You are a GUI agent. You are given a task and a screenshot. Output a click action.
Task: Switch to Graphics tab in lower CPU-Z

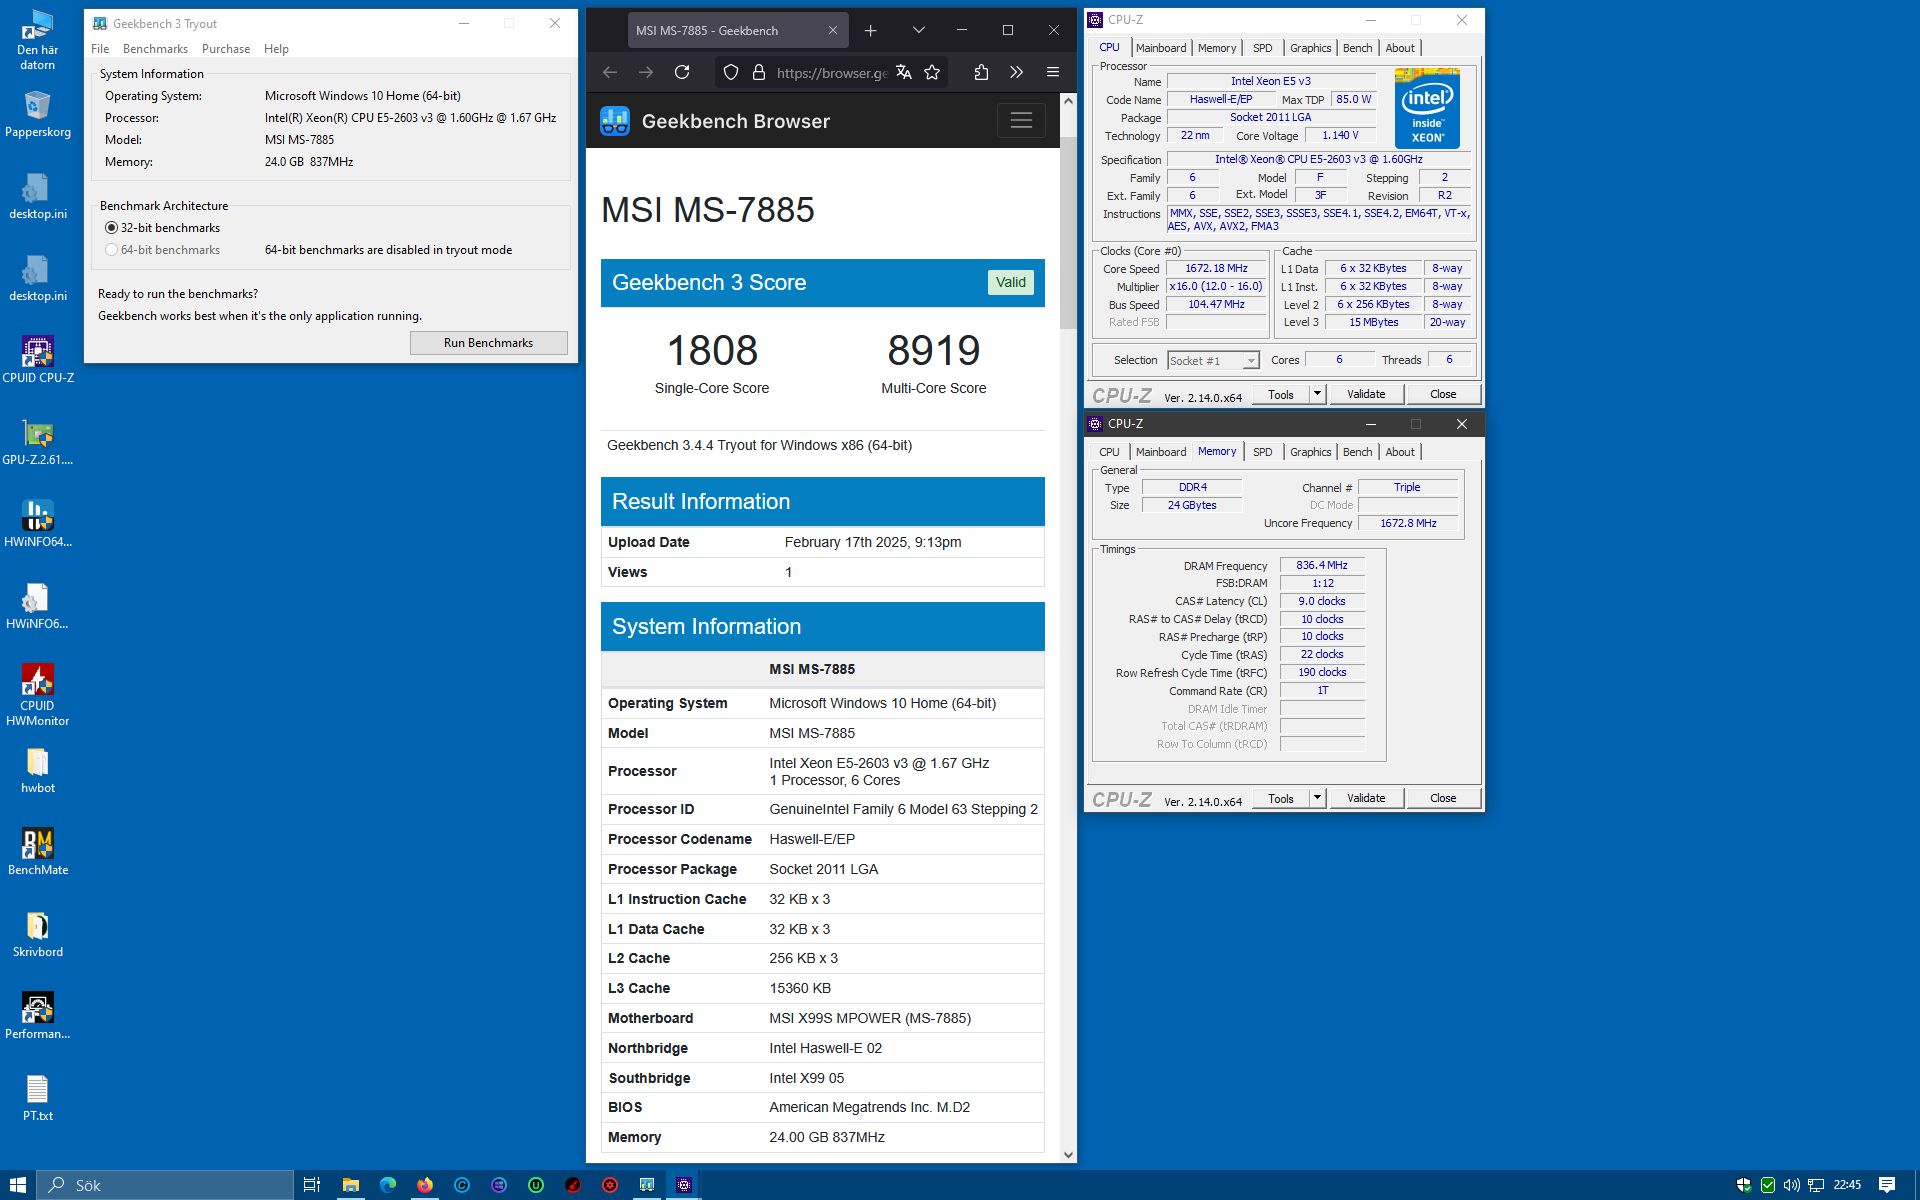click(1310, 452)
